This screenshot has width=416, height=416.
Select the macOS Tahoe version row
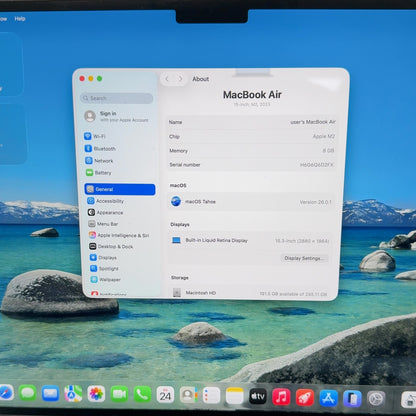pos(251,202)
